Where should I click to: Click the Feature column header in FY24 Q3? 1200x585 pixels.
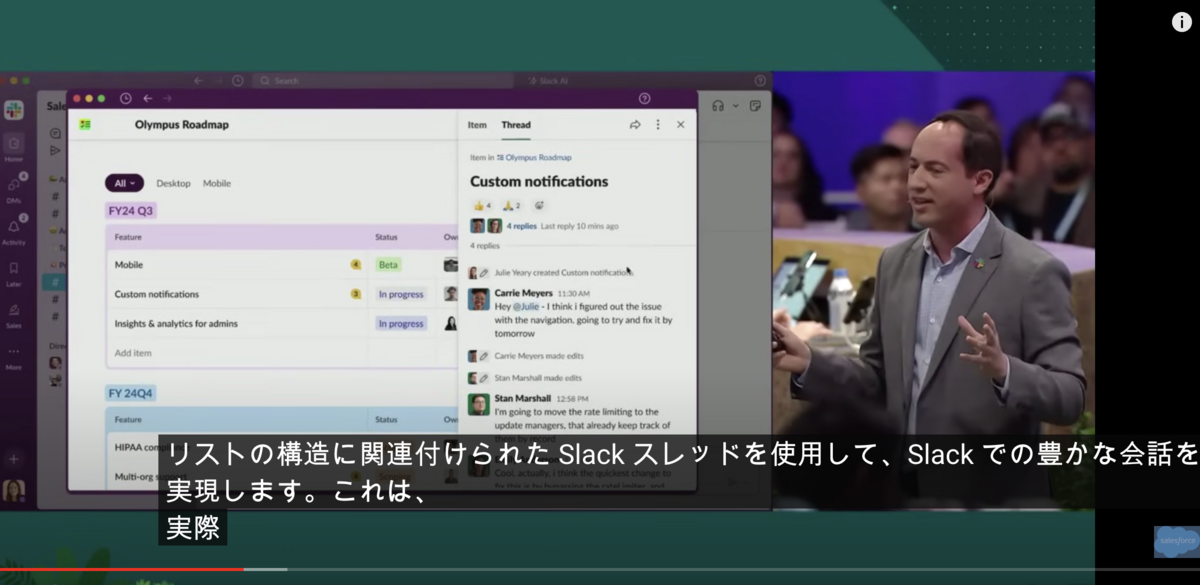click(x=128, y=237)
